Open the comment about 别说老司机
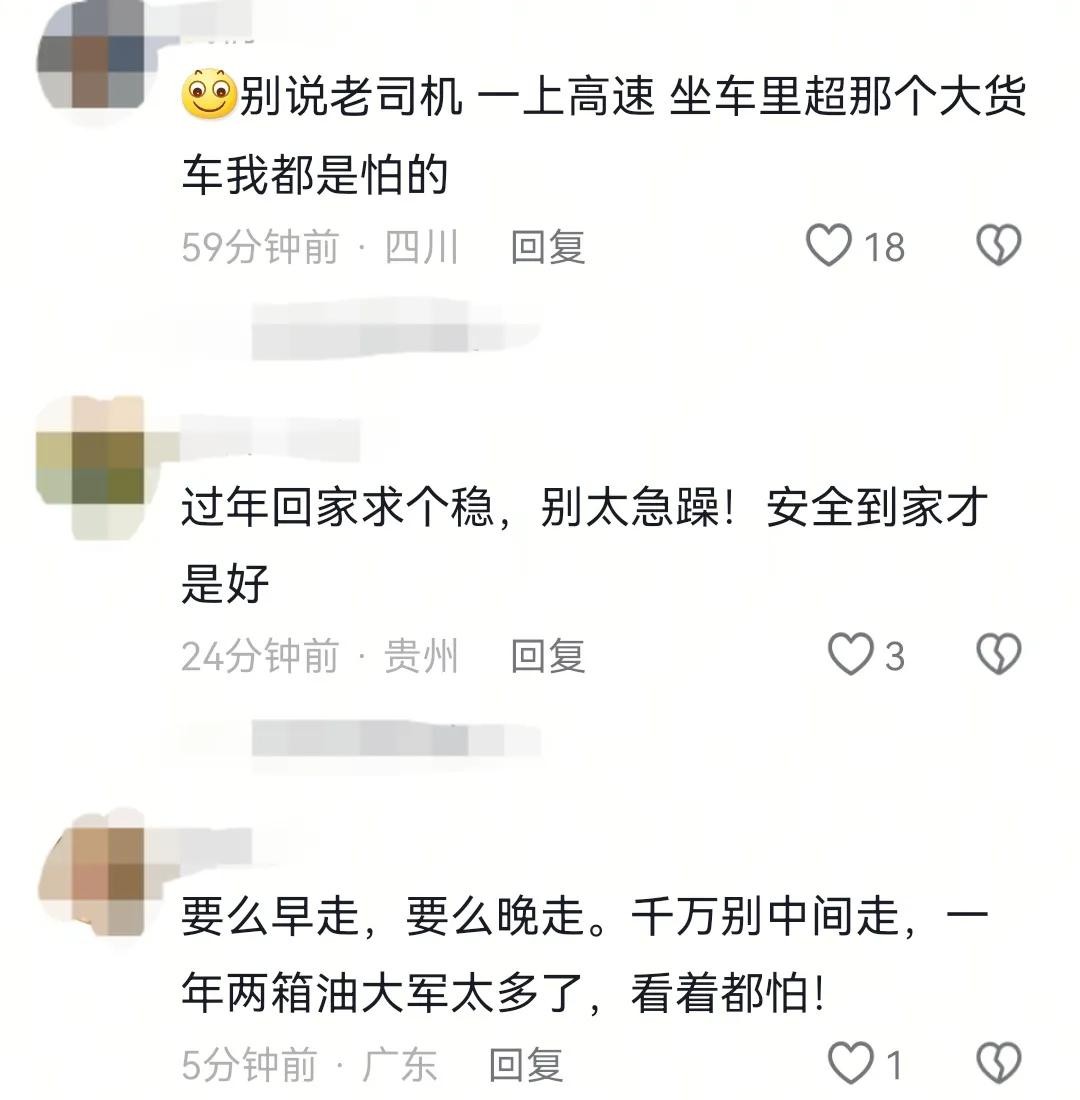The width and height of the screenshot is (1080, 1100). coord(604,135)
